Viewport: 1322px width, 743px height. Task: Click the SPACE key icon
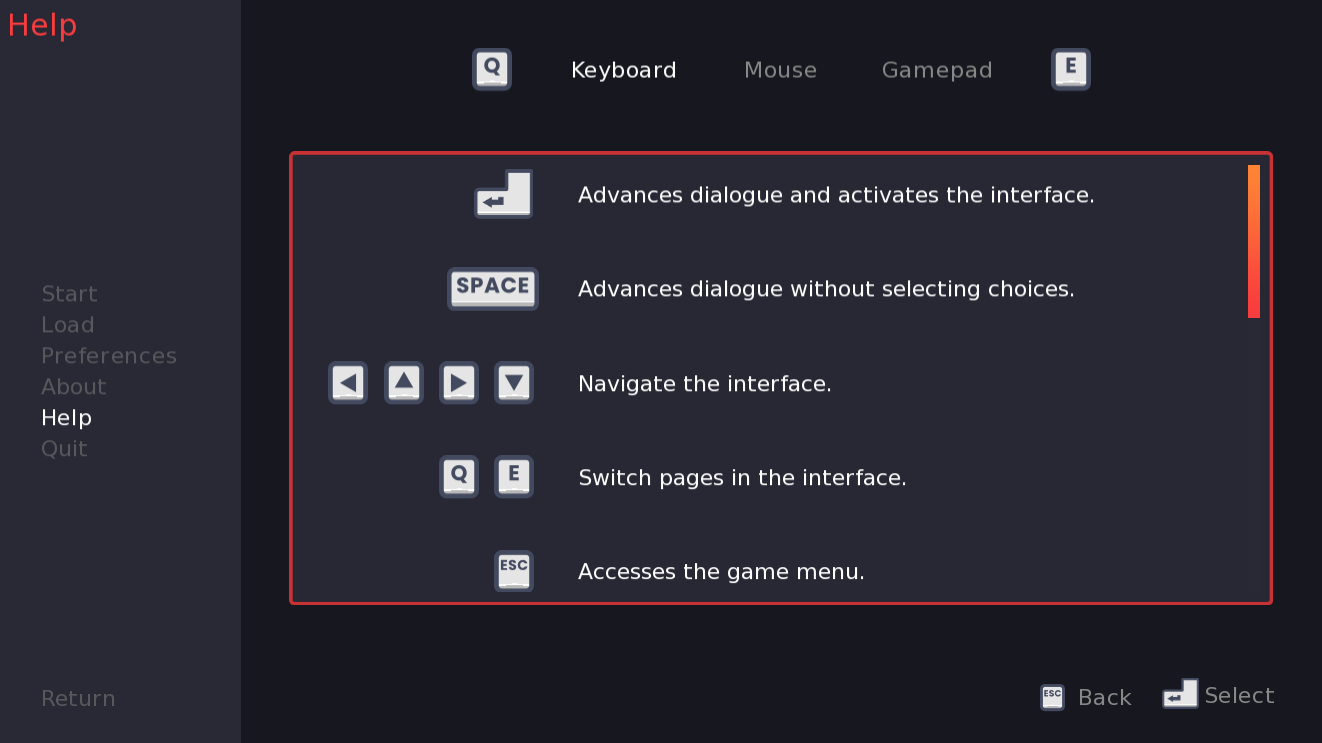[x=493, y=288]
